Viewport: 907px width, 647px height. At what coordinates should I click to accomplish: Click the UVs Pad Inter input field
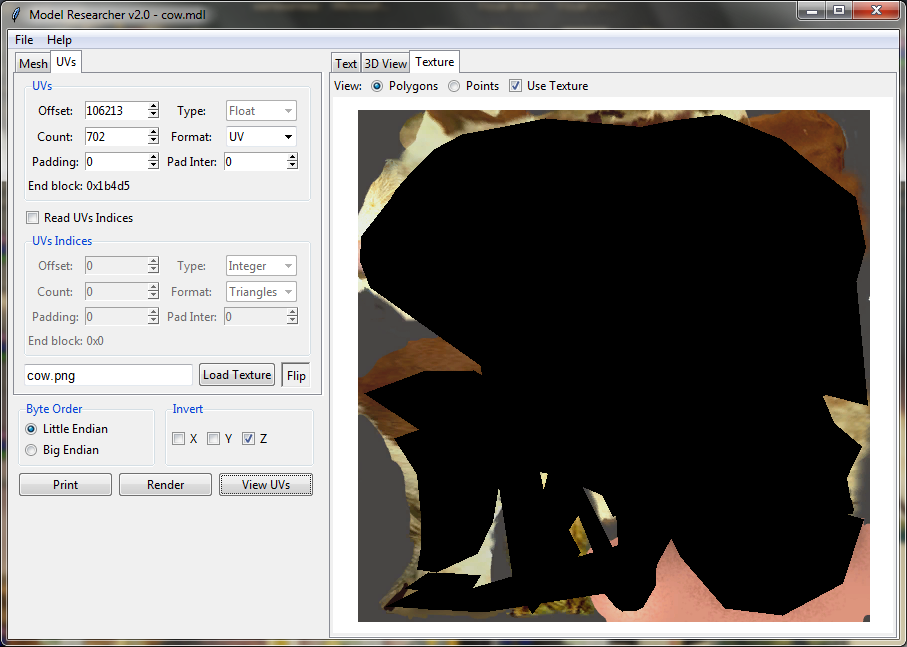[x=255, y=162]
